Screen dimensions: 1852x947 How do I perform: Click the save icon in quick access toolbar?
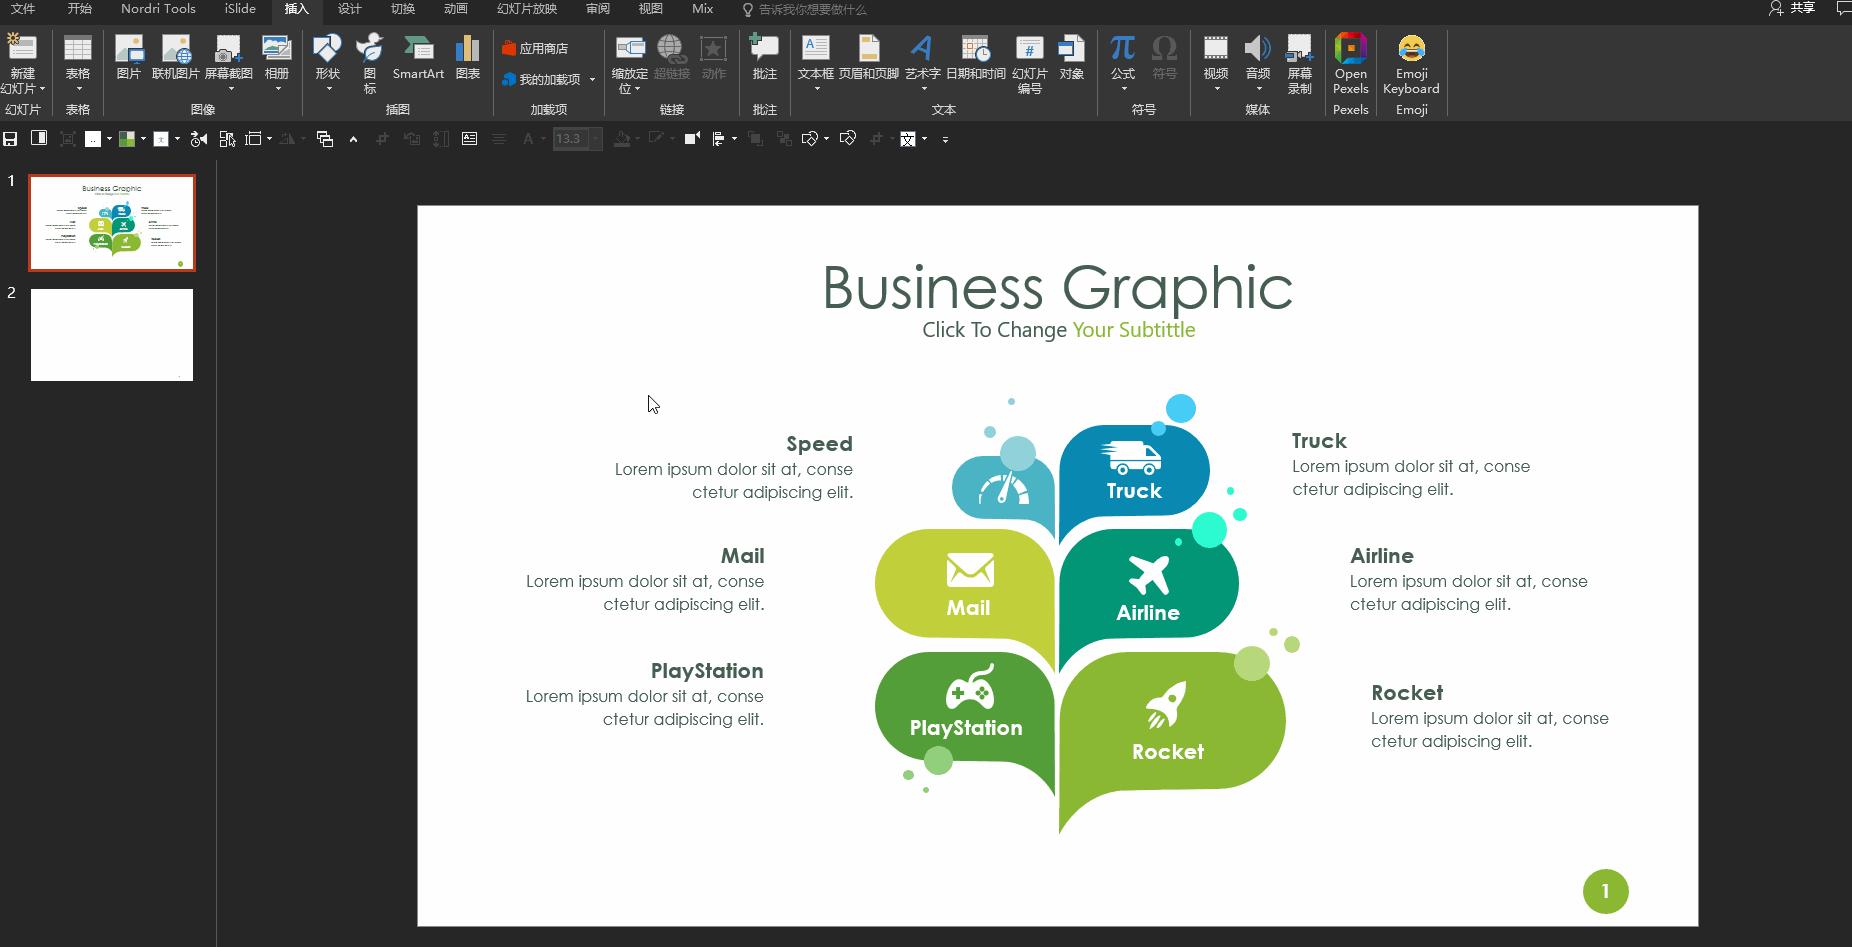11,139
